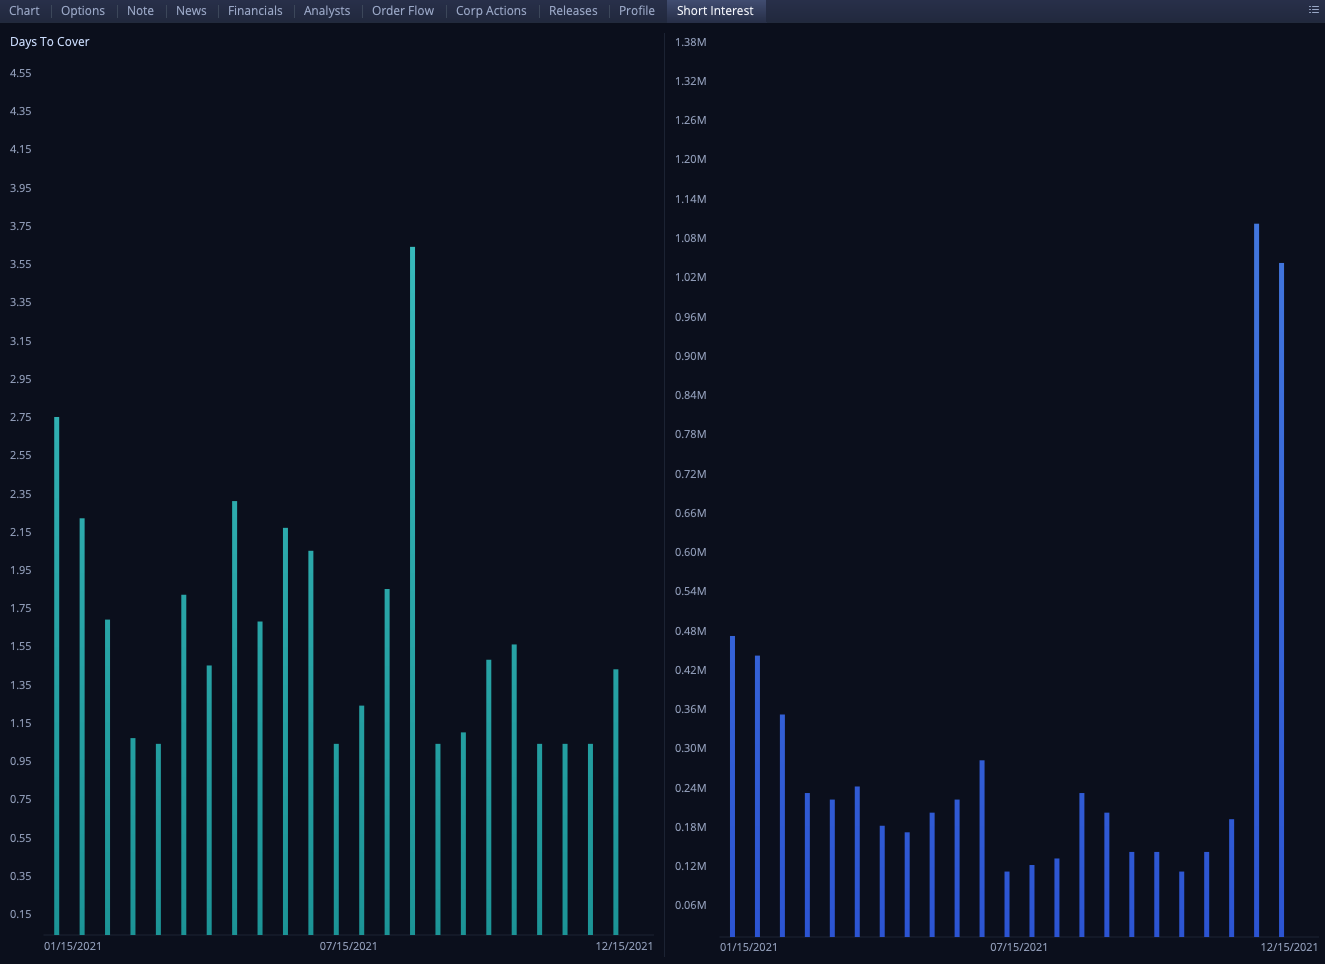The height and width of the screenshot is (964, 1325).
Task: Click the 07/15/2021 label on left chart
Action: 350,944
